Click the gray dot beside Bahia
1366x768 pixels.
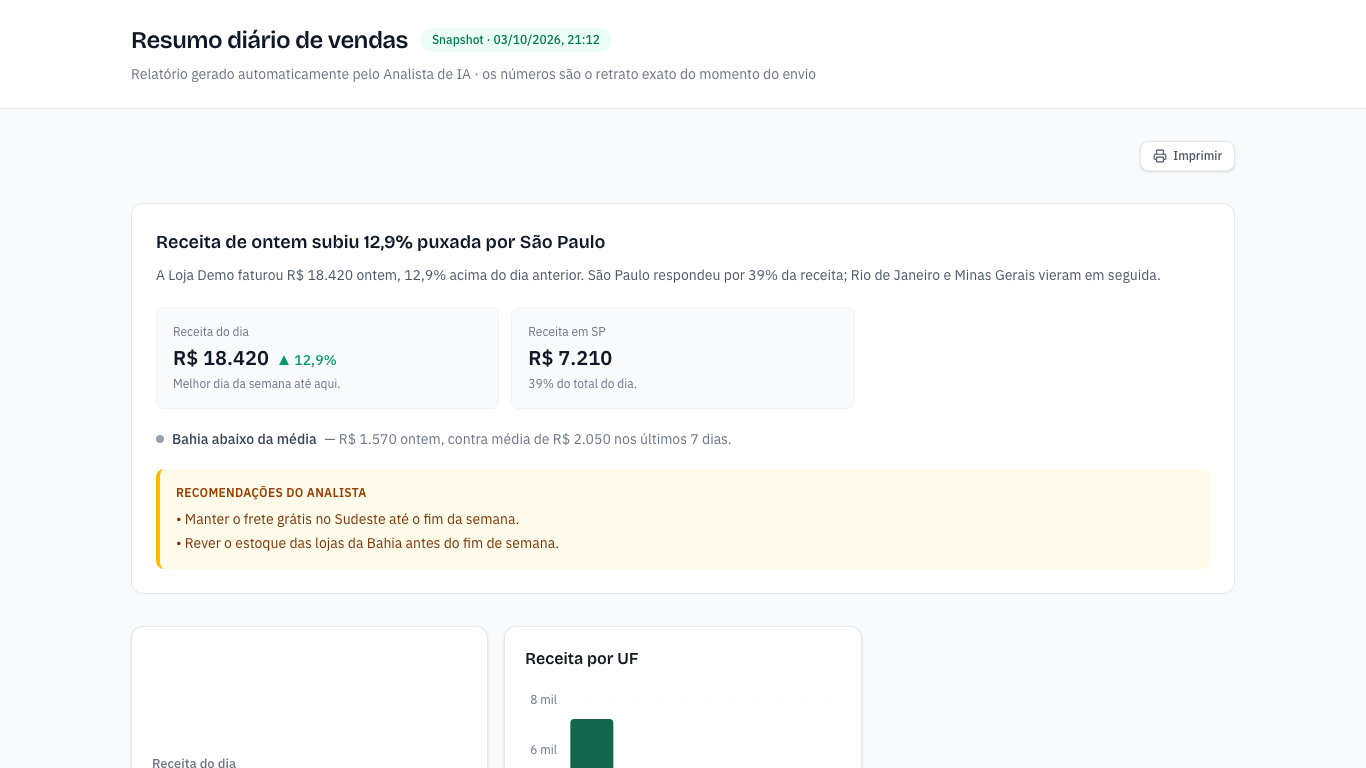click(160, 439)
